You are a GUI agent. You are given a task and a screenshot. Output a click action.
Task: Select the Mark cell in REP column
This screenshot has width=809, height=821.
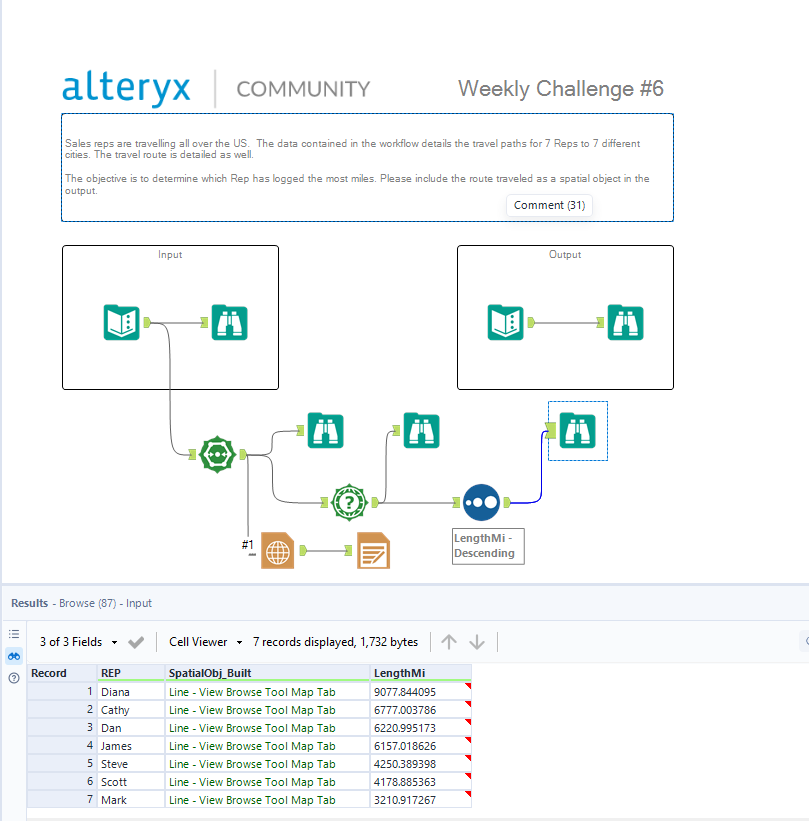131,800
